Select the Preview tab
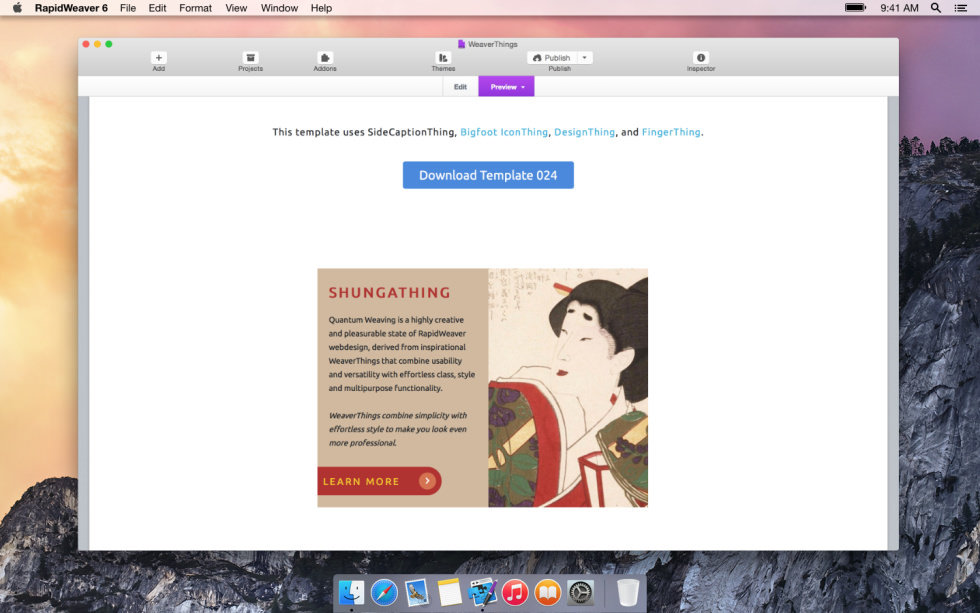 point(506,87)
